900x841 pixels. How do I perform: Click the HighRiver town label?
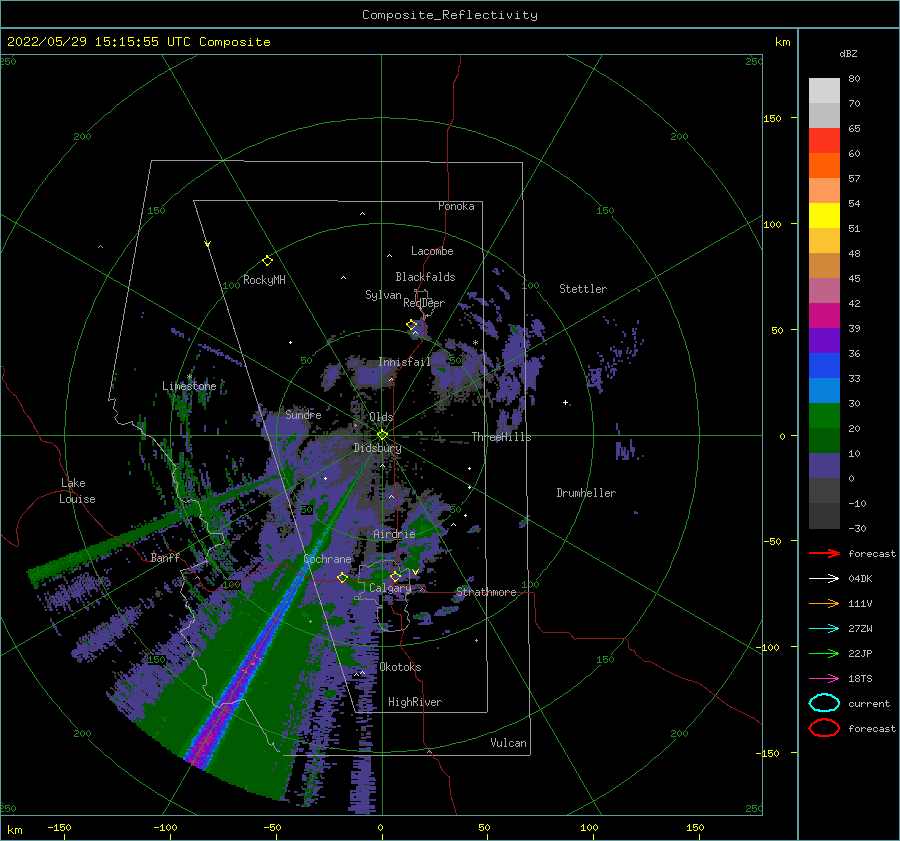pyautogui.click(x=415, y=702)
